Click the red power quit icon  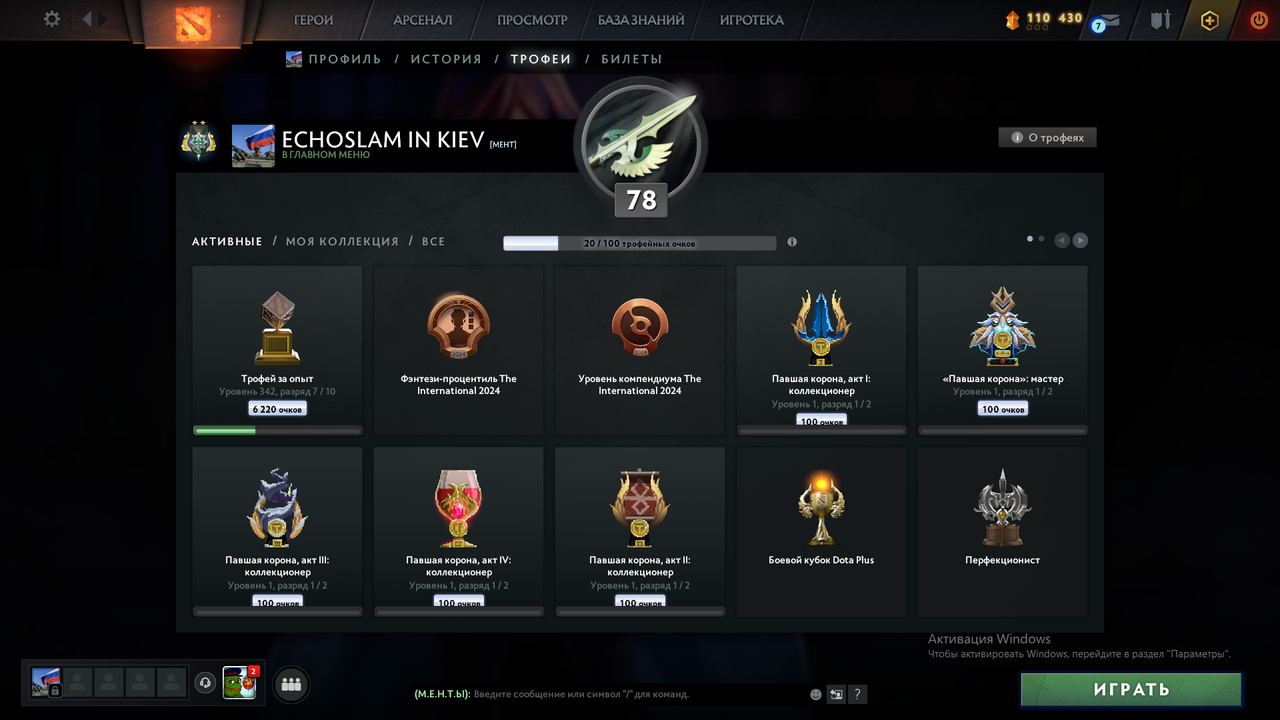1259,20
